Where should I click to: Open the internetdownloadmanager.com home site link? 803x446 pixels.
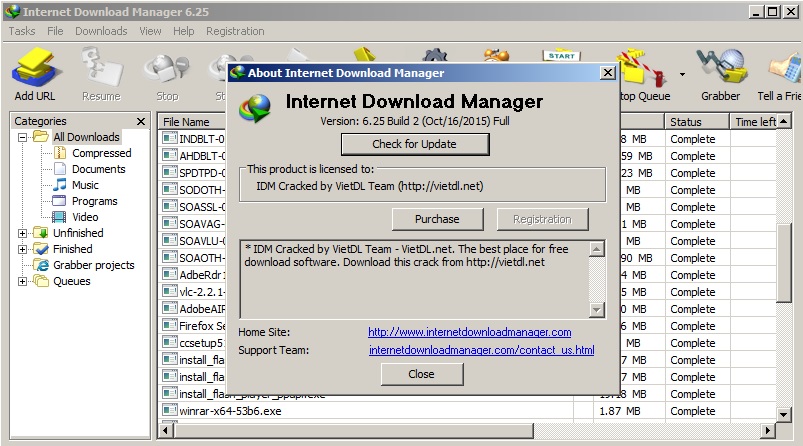[470, 332]
